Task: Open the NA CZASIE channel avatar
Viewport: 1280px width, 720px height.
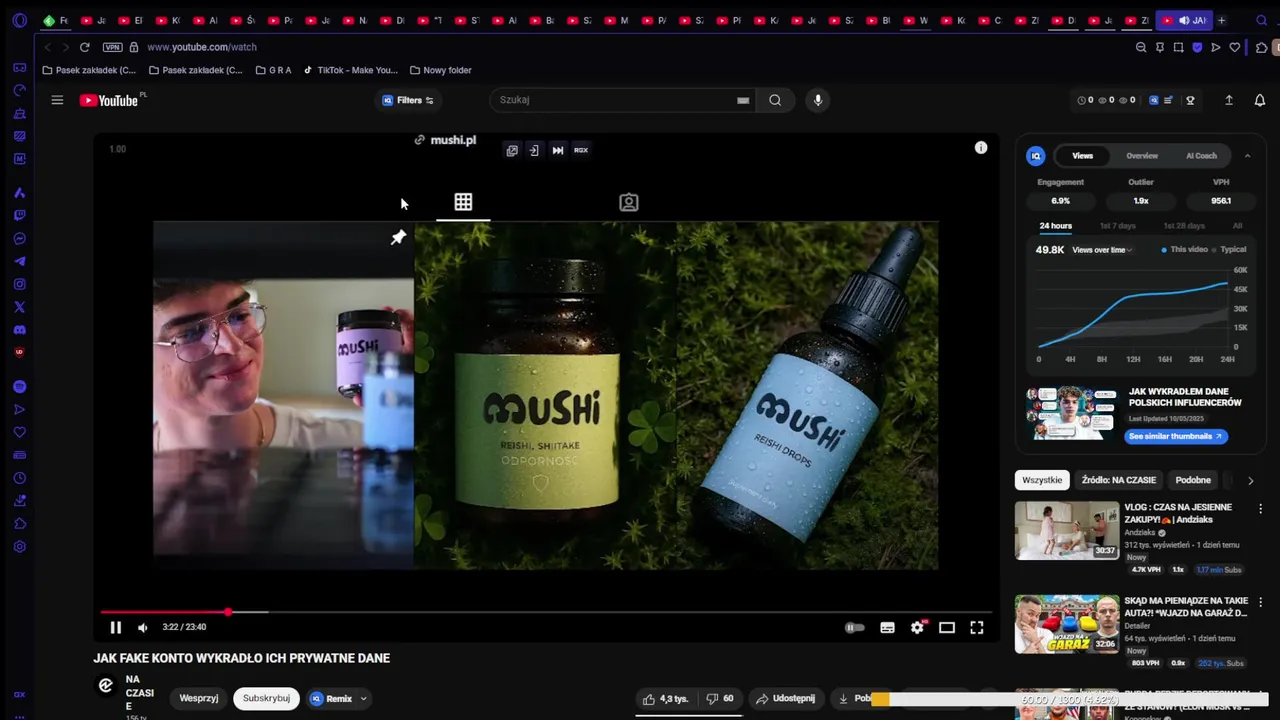Action: (105, 685)
